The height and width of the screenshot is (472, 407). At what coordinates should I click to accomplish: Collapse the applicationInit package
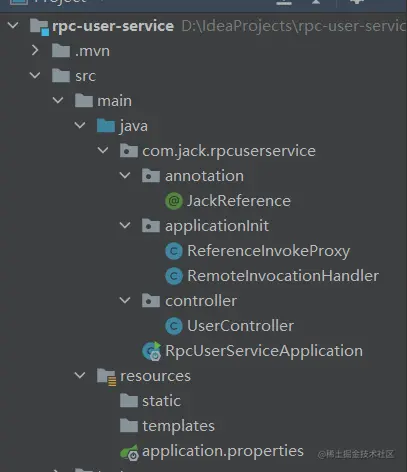pos(125,226)
